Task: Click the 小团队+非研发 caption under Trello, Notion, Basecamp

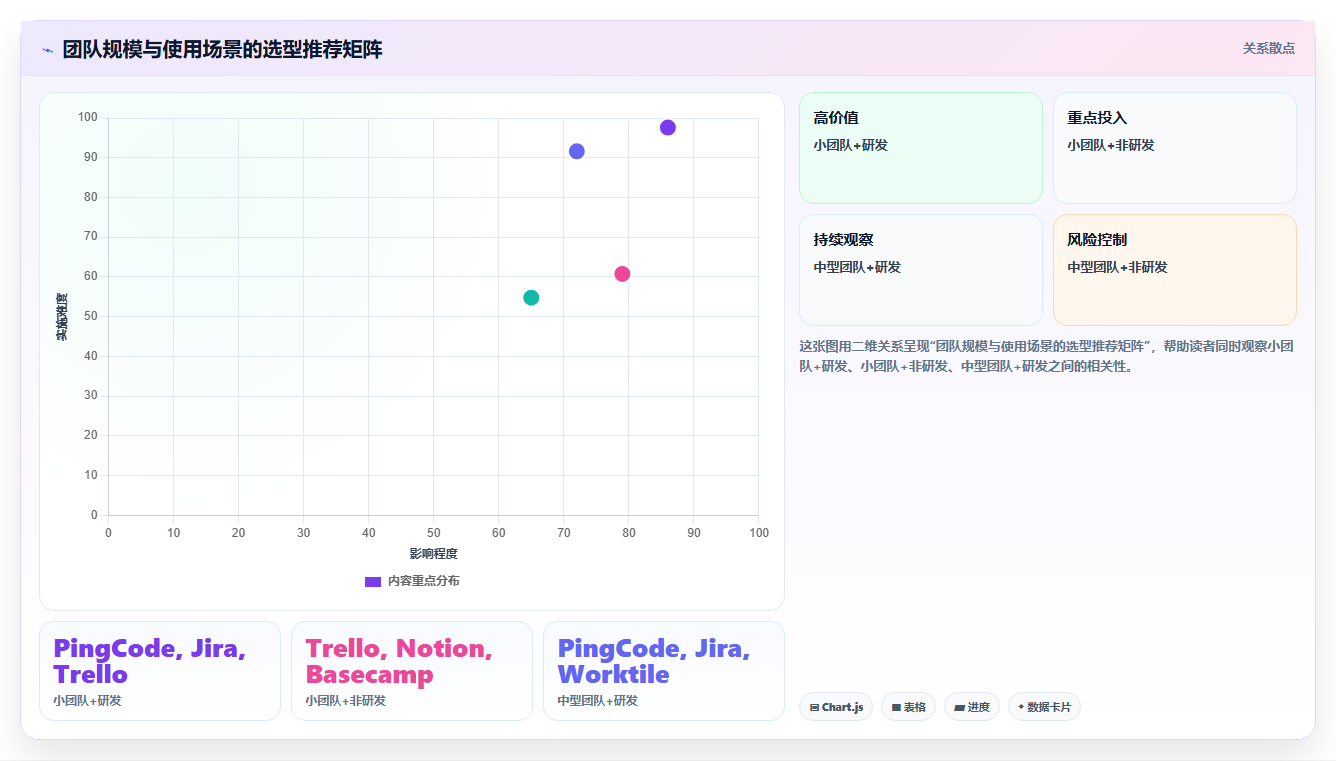Action: (x=345, y=701)
